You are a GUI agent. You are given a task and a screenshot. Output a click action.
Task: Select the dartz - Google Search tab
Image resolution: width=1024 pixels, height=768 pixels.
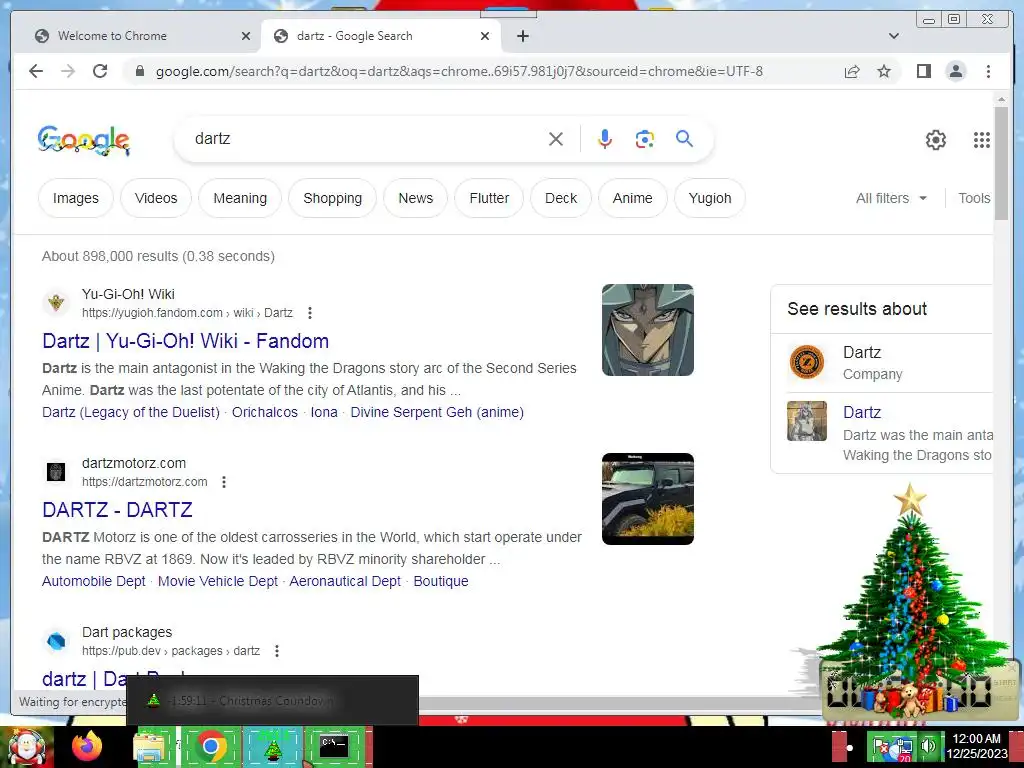tap(381, 36)
